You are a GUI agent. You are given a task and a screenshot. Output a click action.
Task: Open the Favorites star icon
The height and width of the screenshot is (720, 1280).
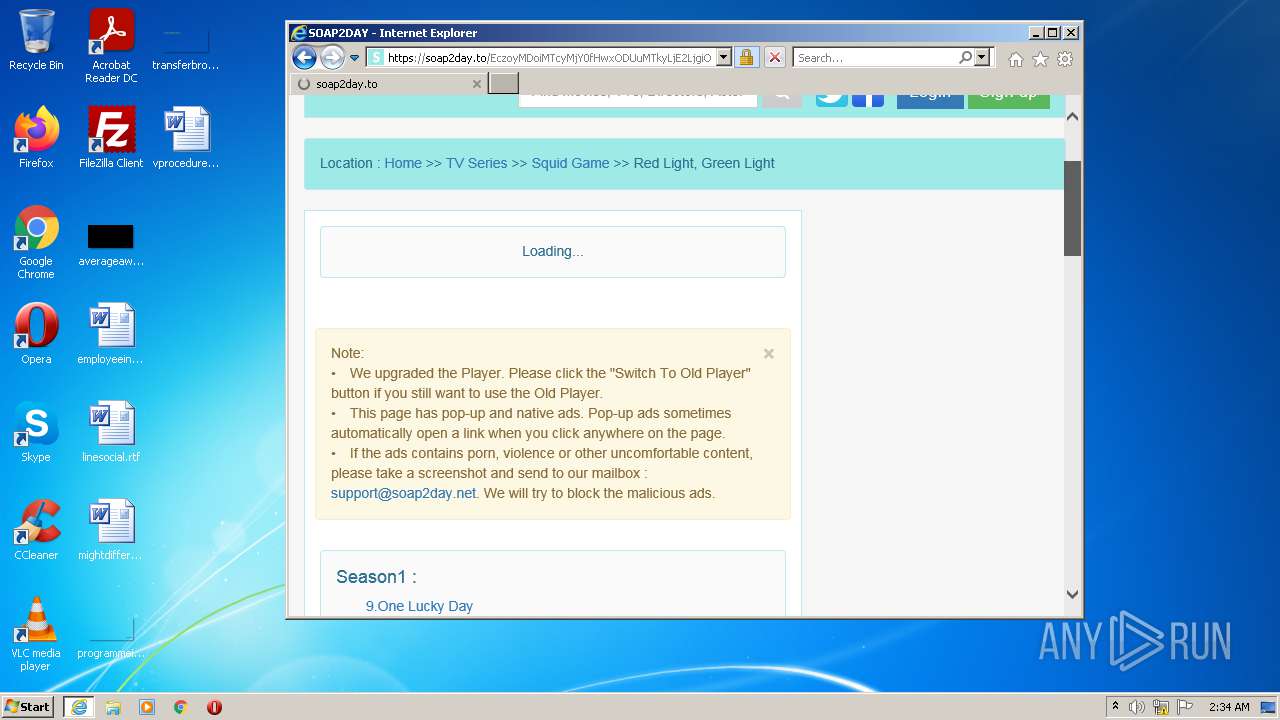pos(1040,59)
